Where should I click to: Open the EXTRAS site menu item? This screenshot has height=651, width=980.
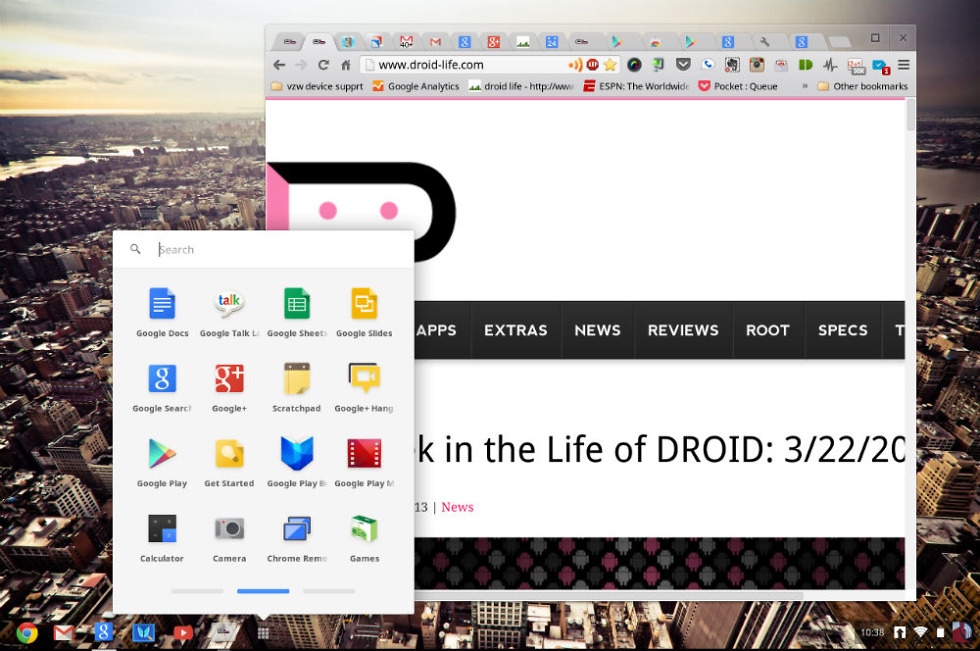(515, 330)
